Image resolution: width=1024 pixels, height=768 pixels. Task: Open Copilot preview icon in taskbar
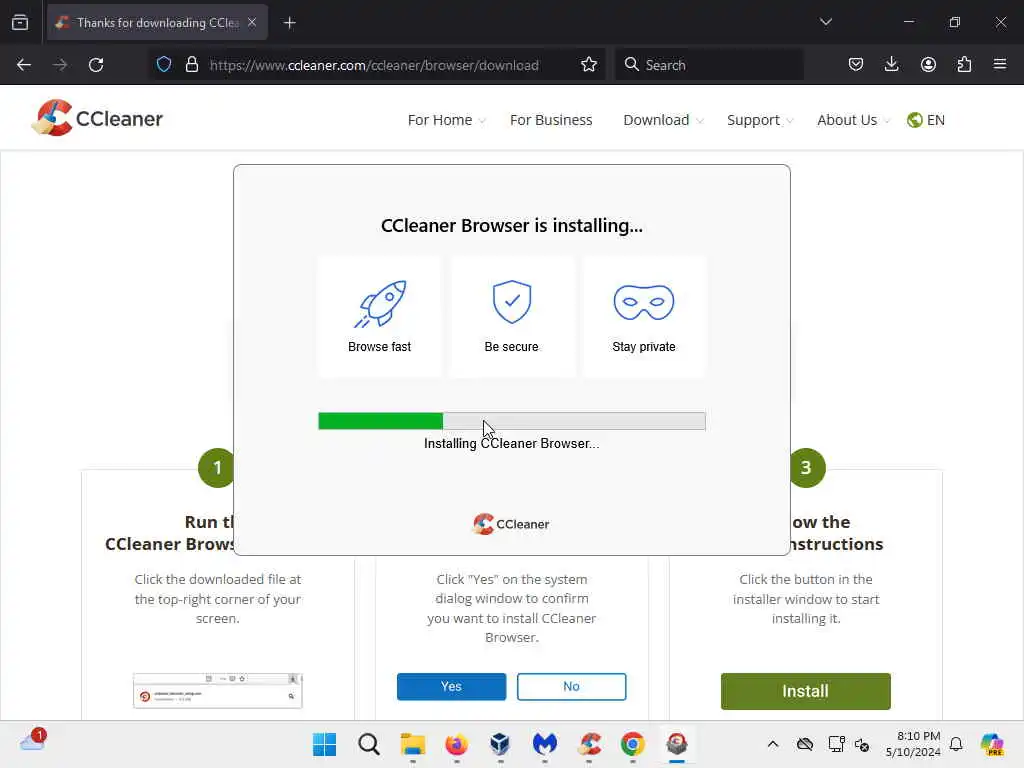pyautogui.click(x=992, y=744)
